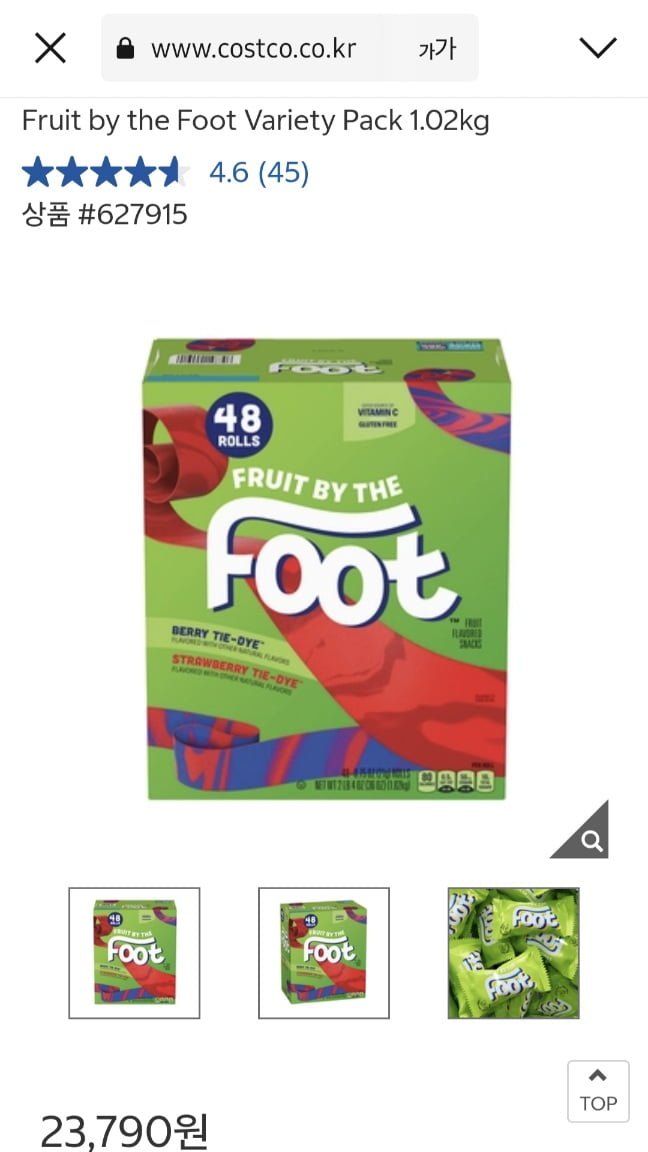
Task: Tap the TOP back-to-top button
Action: pos(598,1091)
